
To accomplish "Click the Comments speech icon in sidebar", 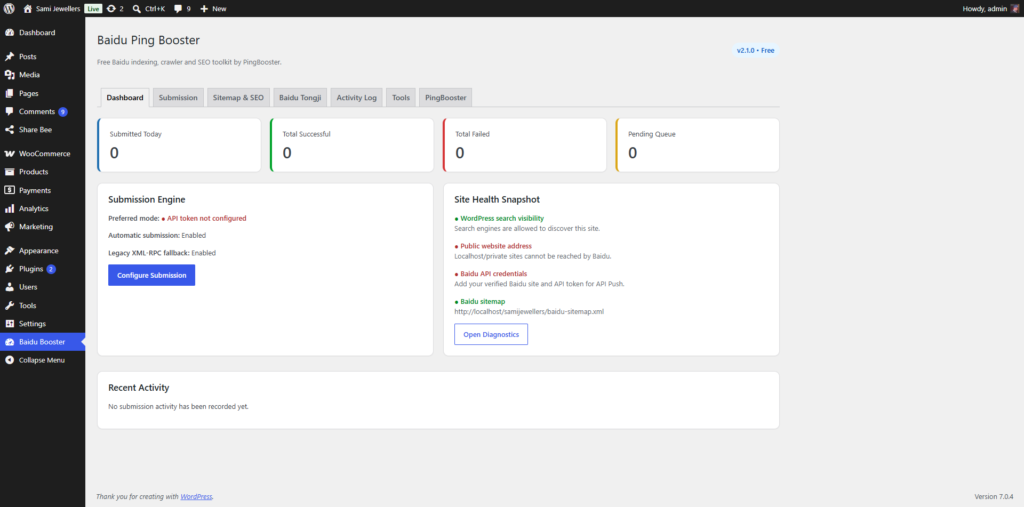I will tap(10, 112).
